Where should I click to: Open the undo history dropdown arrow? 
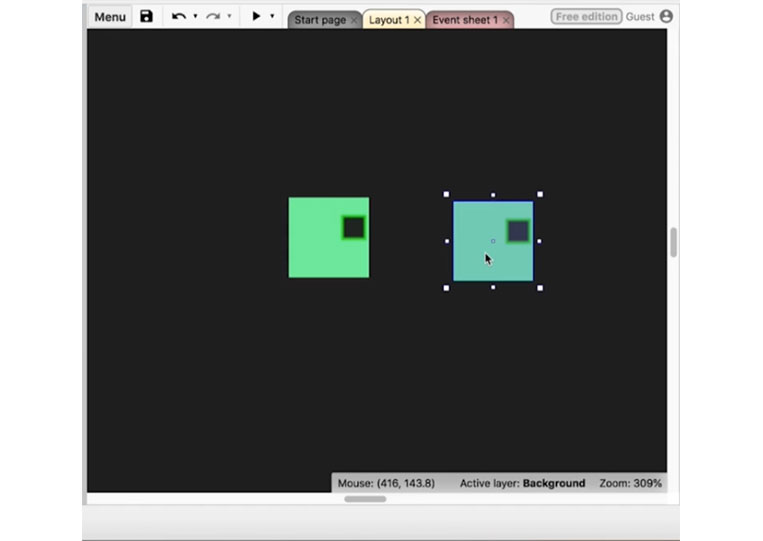tap(195, 16)
